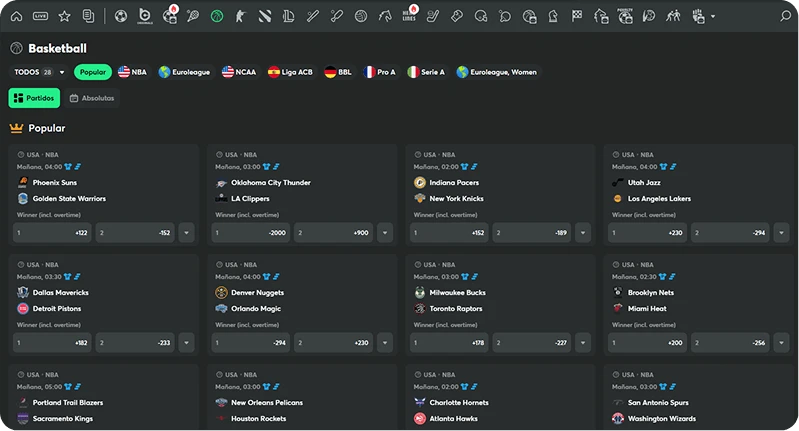Bet on Milwaukee Bucks at +178
Viewport: 799px width, 431px height.
(x=449, y=343)
